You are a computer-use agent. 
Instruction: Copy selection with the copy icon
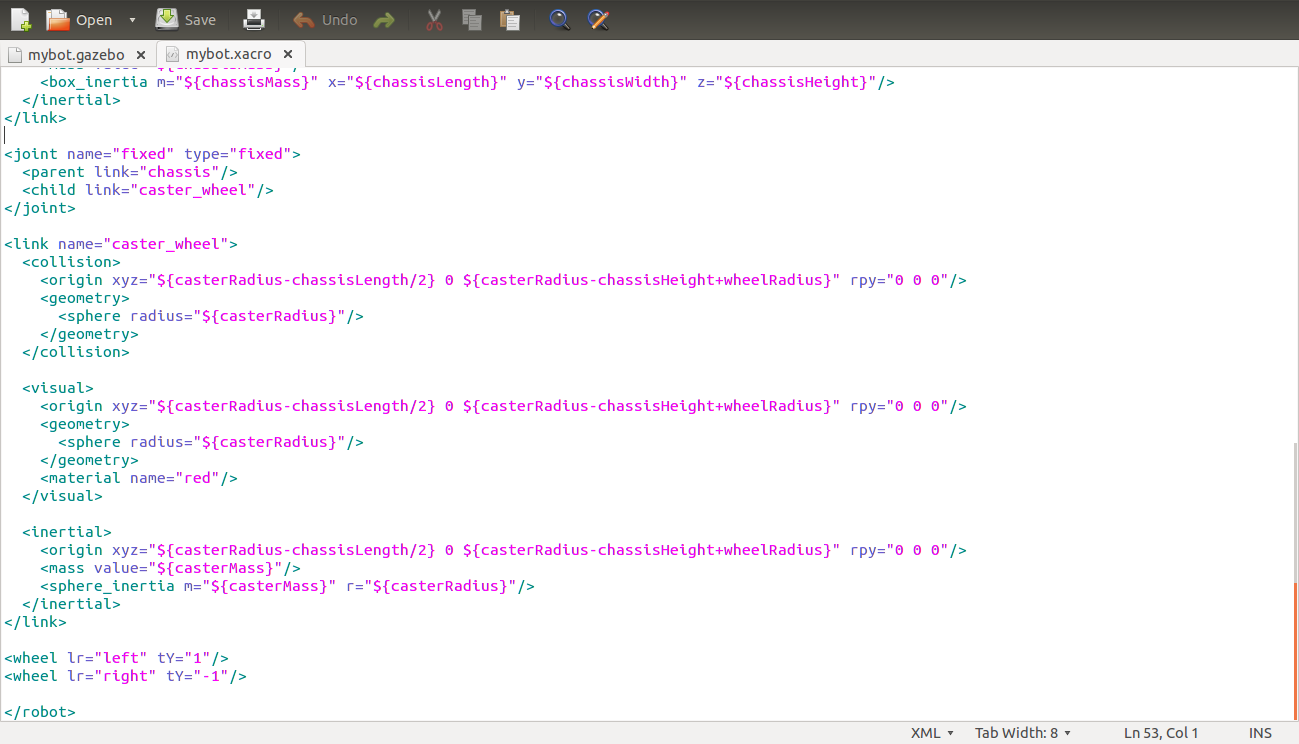[x=471, y=19]
